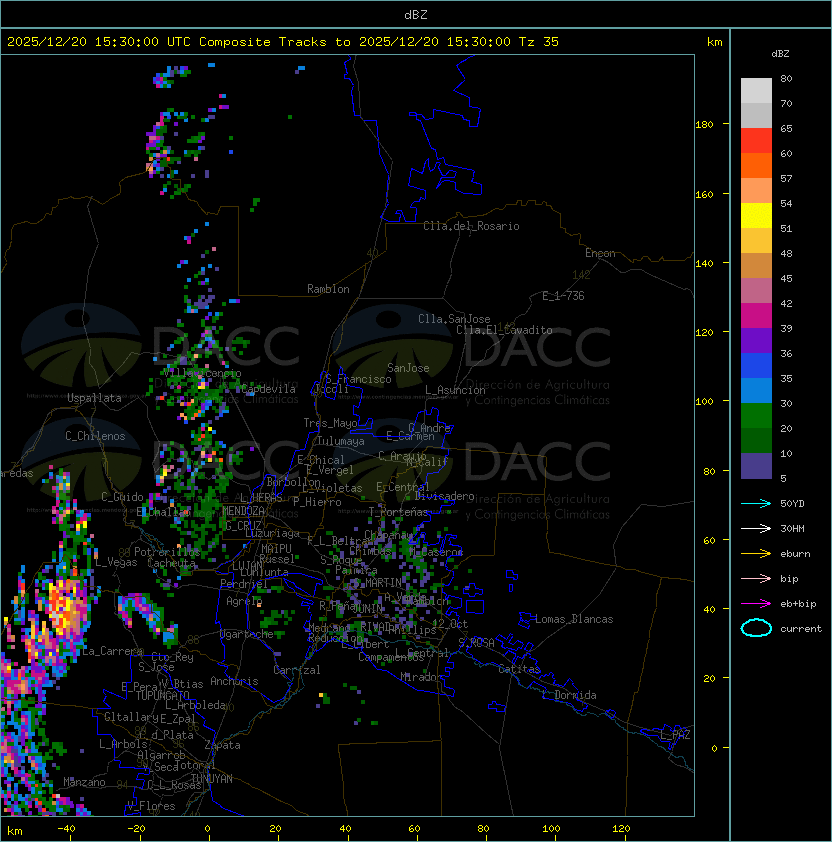Click the 'V_Flores' map label
The height and width of the screenshot is (842, 832).
151,806
